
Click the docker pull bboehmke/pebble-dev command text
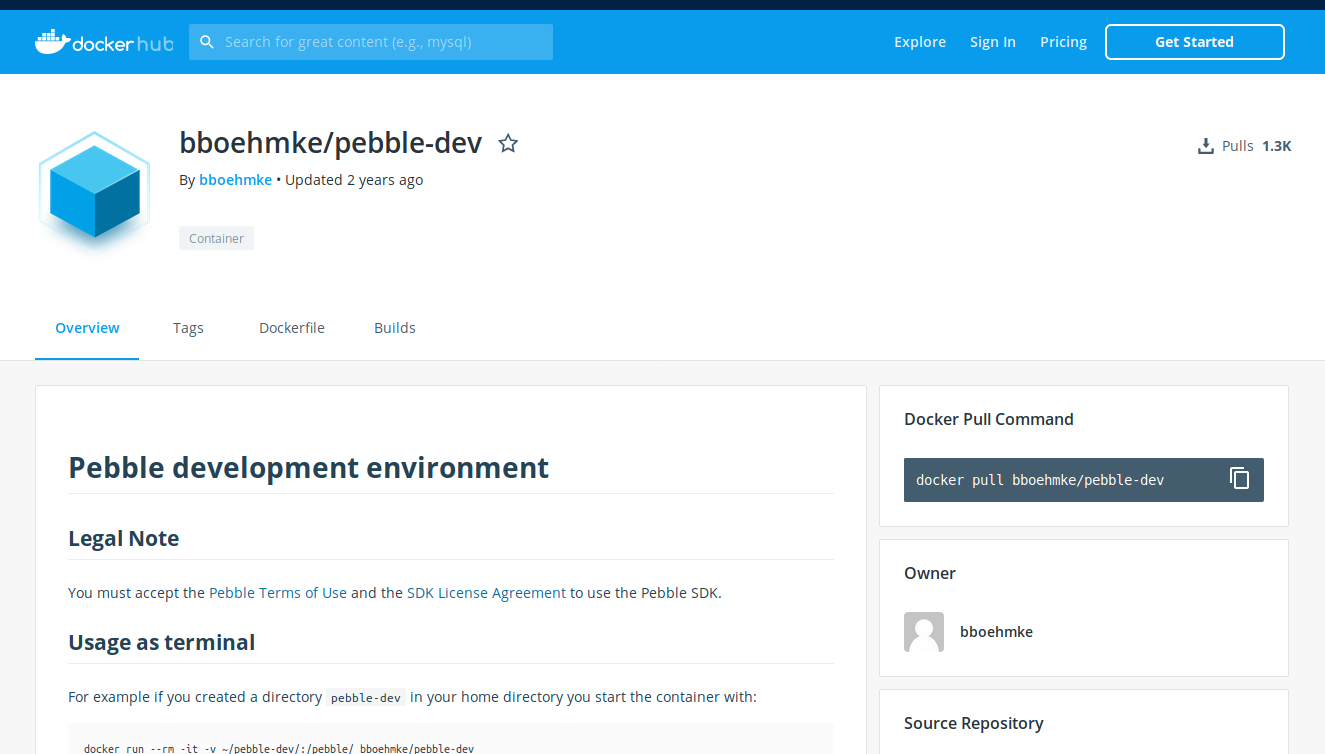point(1040,480)
